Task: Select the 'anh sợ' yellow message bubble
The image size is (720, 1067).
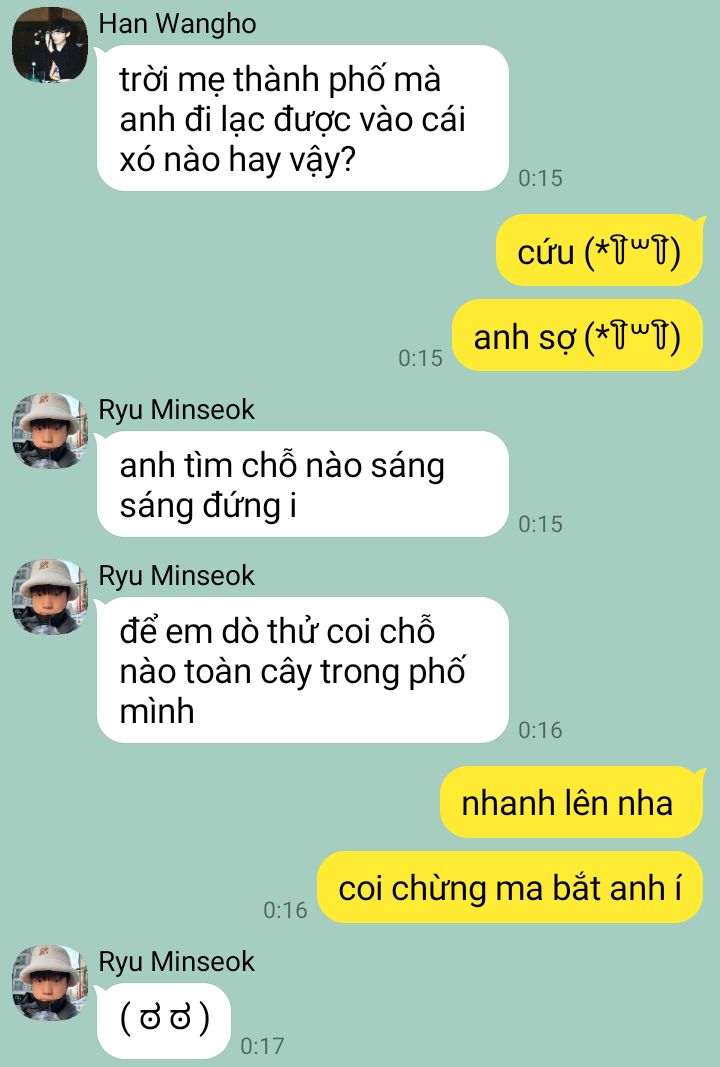Action: [578, 335]
